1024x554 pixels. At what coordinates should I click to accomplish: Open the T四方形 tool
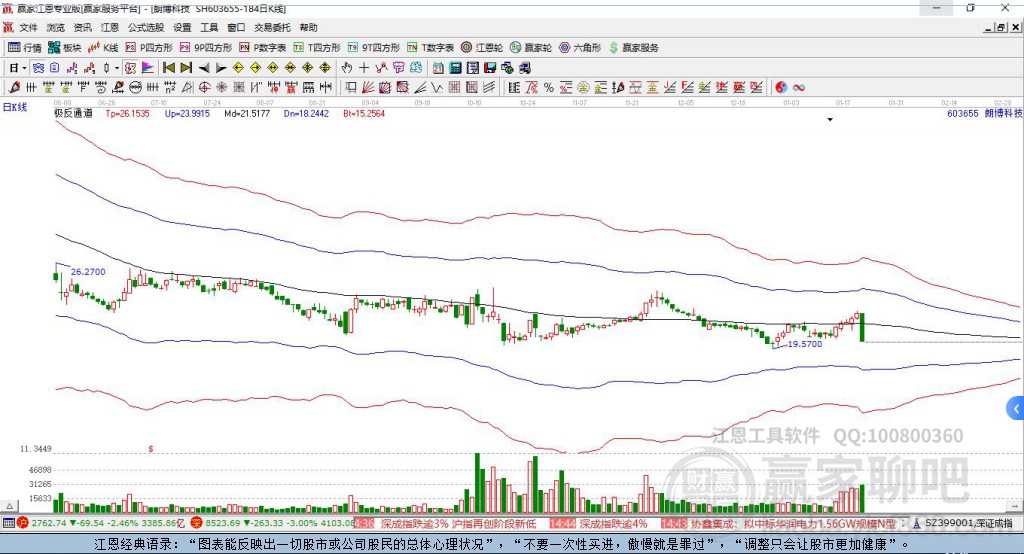click(317, 48)
